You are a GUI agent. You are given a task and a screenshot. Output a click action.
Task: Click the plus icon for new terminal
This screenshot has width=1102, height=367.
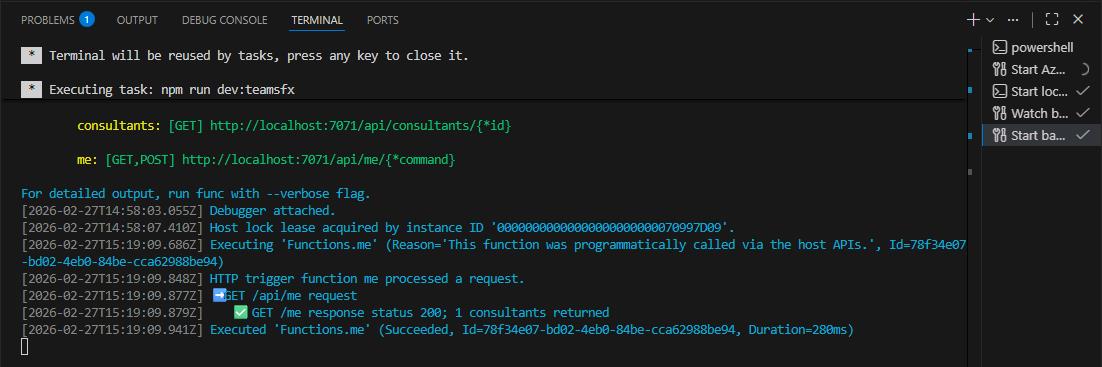click(973, 20)
